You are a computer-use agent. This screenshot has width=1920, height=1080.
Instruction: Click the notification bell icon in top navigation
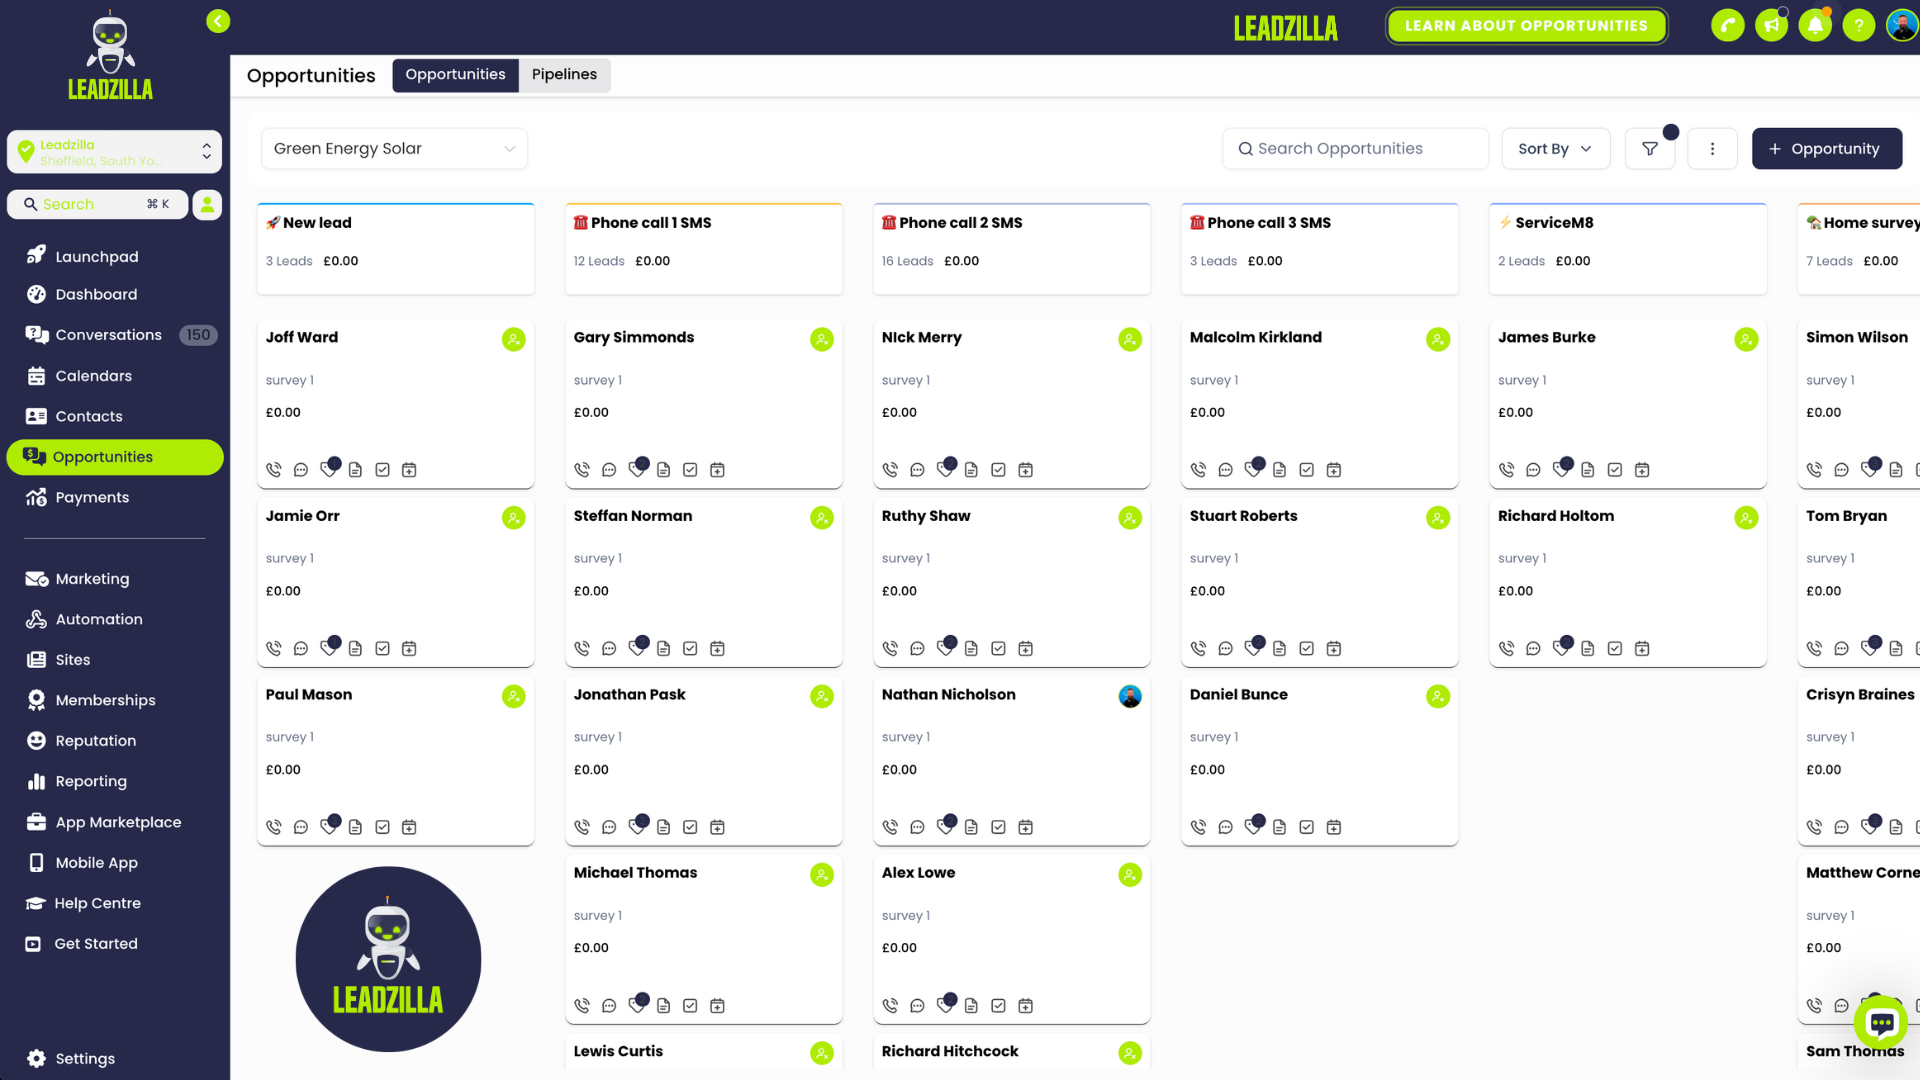click(1815, 26)
